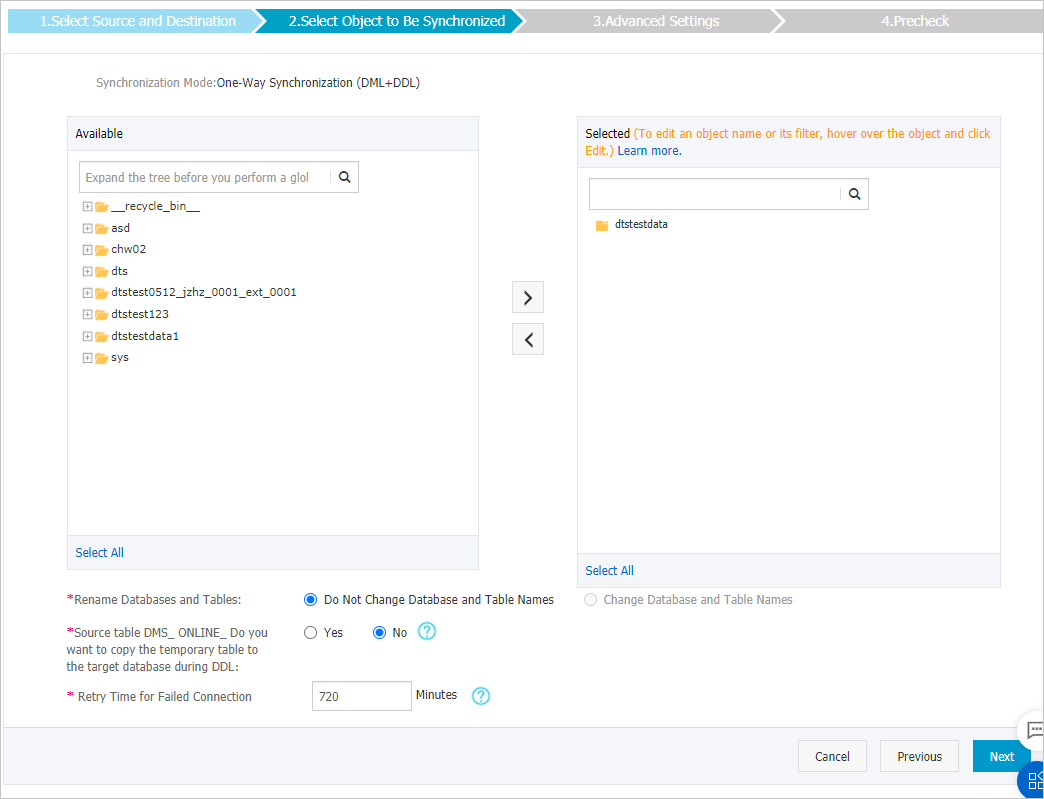
Task: Expand the __recycle_bin__ tree node
Action: coord(87,206)
